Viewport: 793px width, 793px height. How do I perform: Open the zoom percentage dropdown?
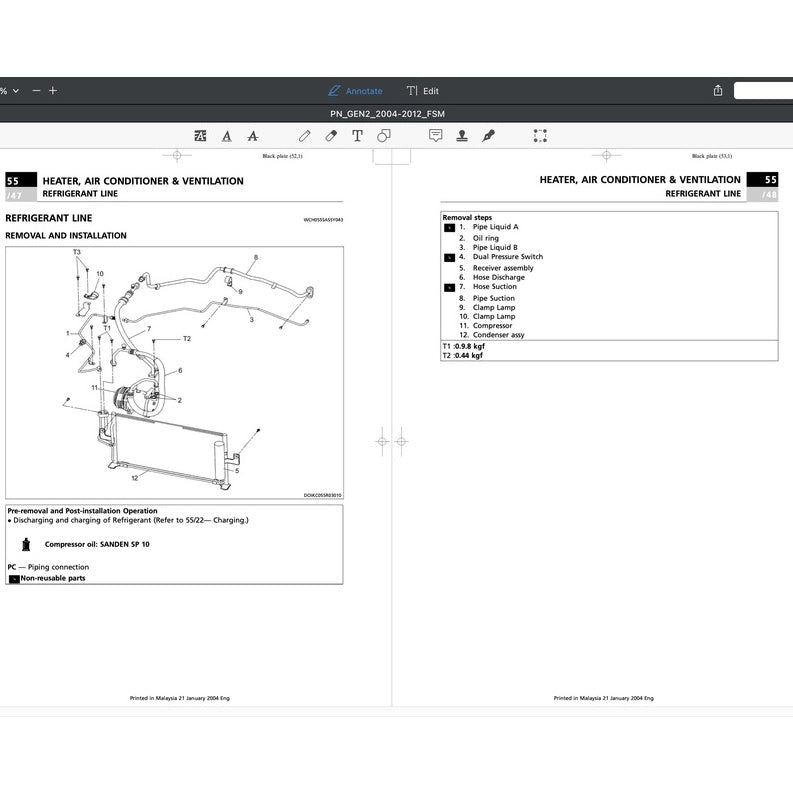[10, 91]
